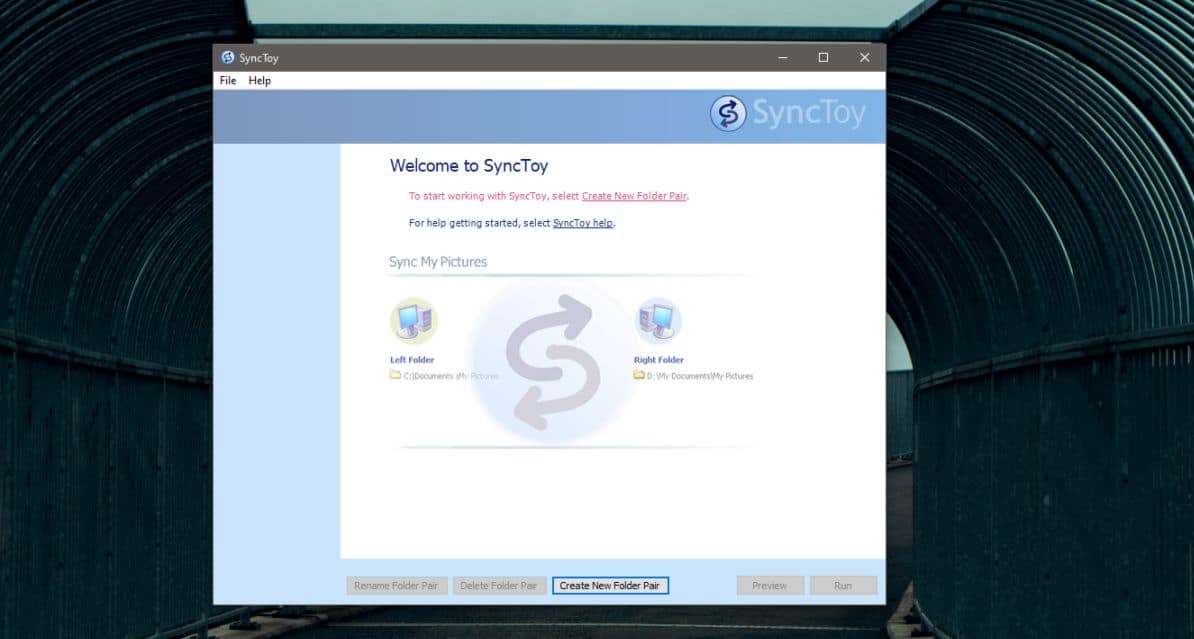Maximize the SyncToy window
The height and width of the screenshot is (639, 1194).
pos(823,57)
